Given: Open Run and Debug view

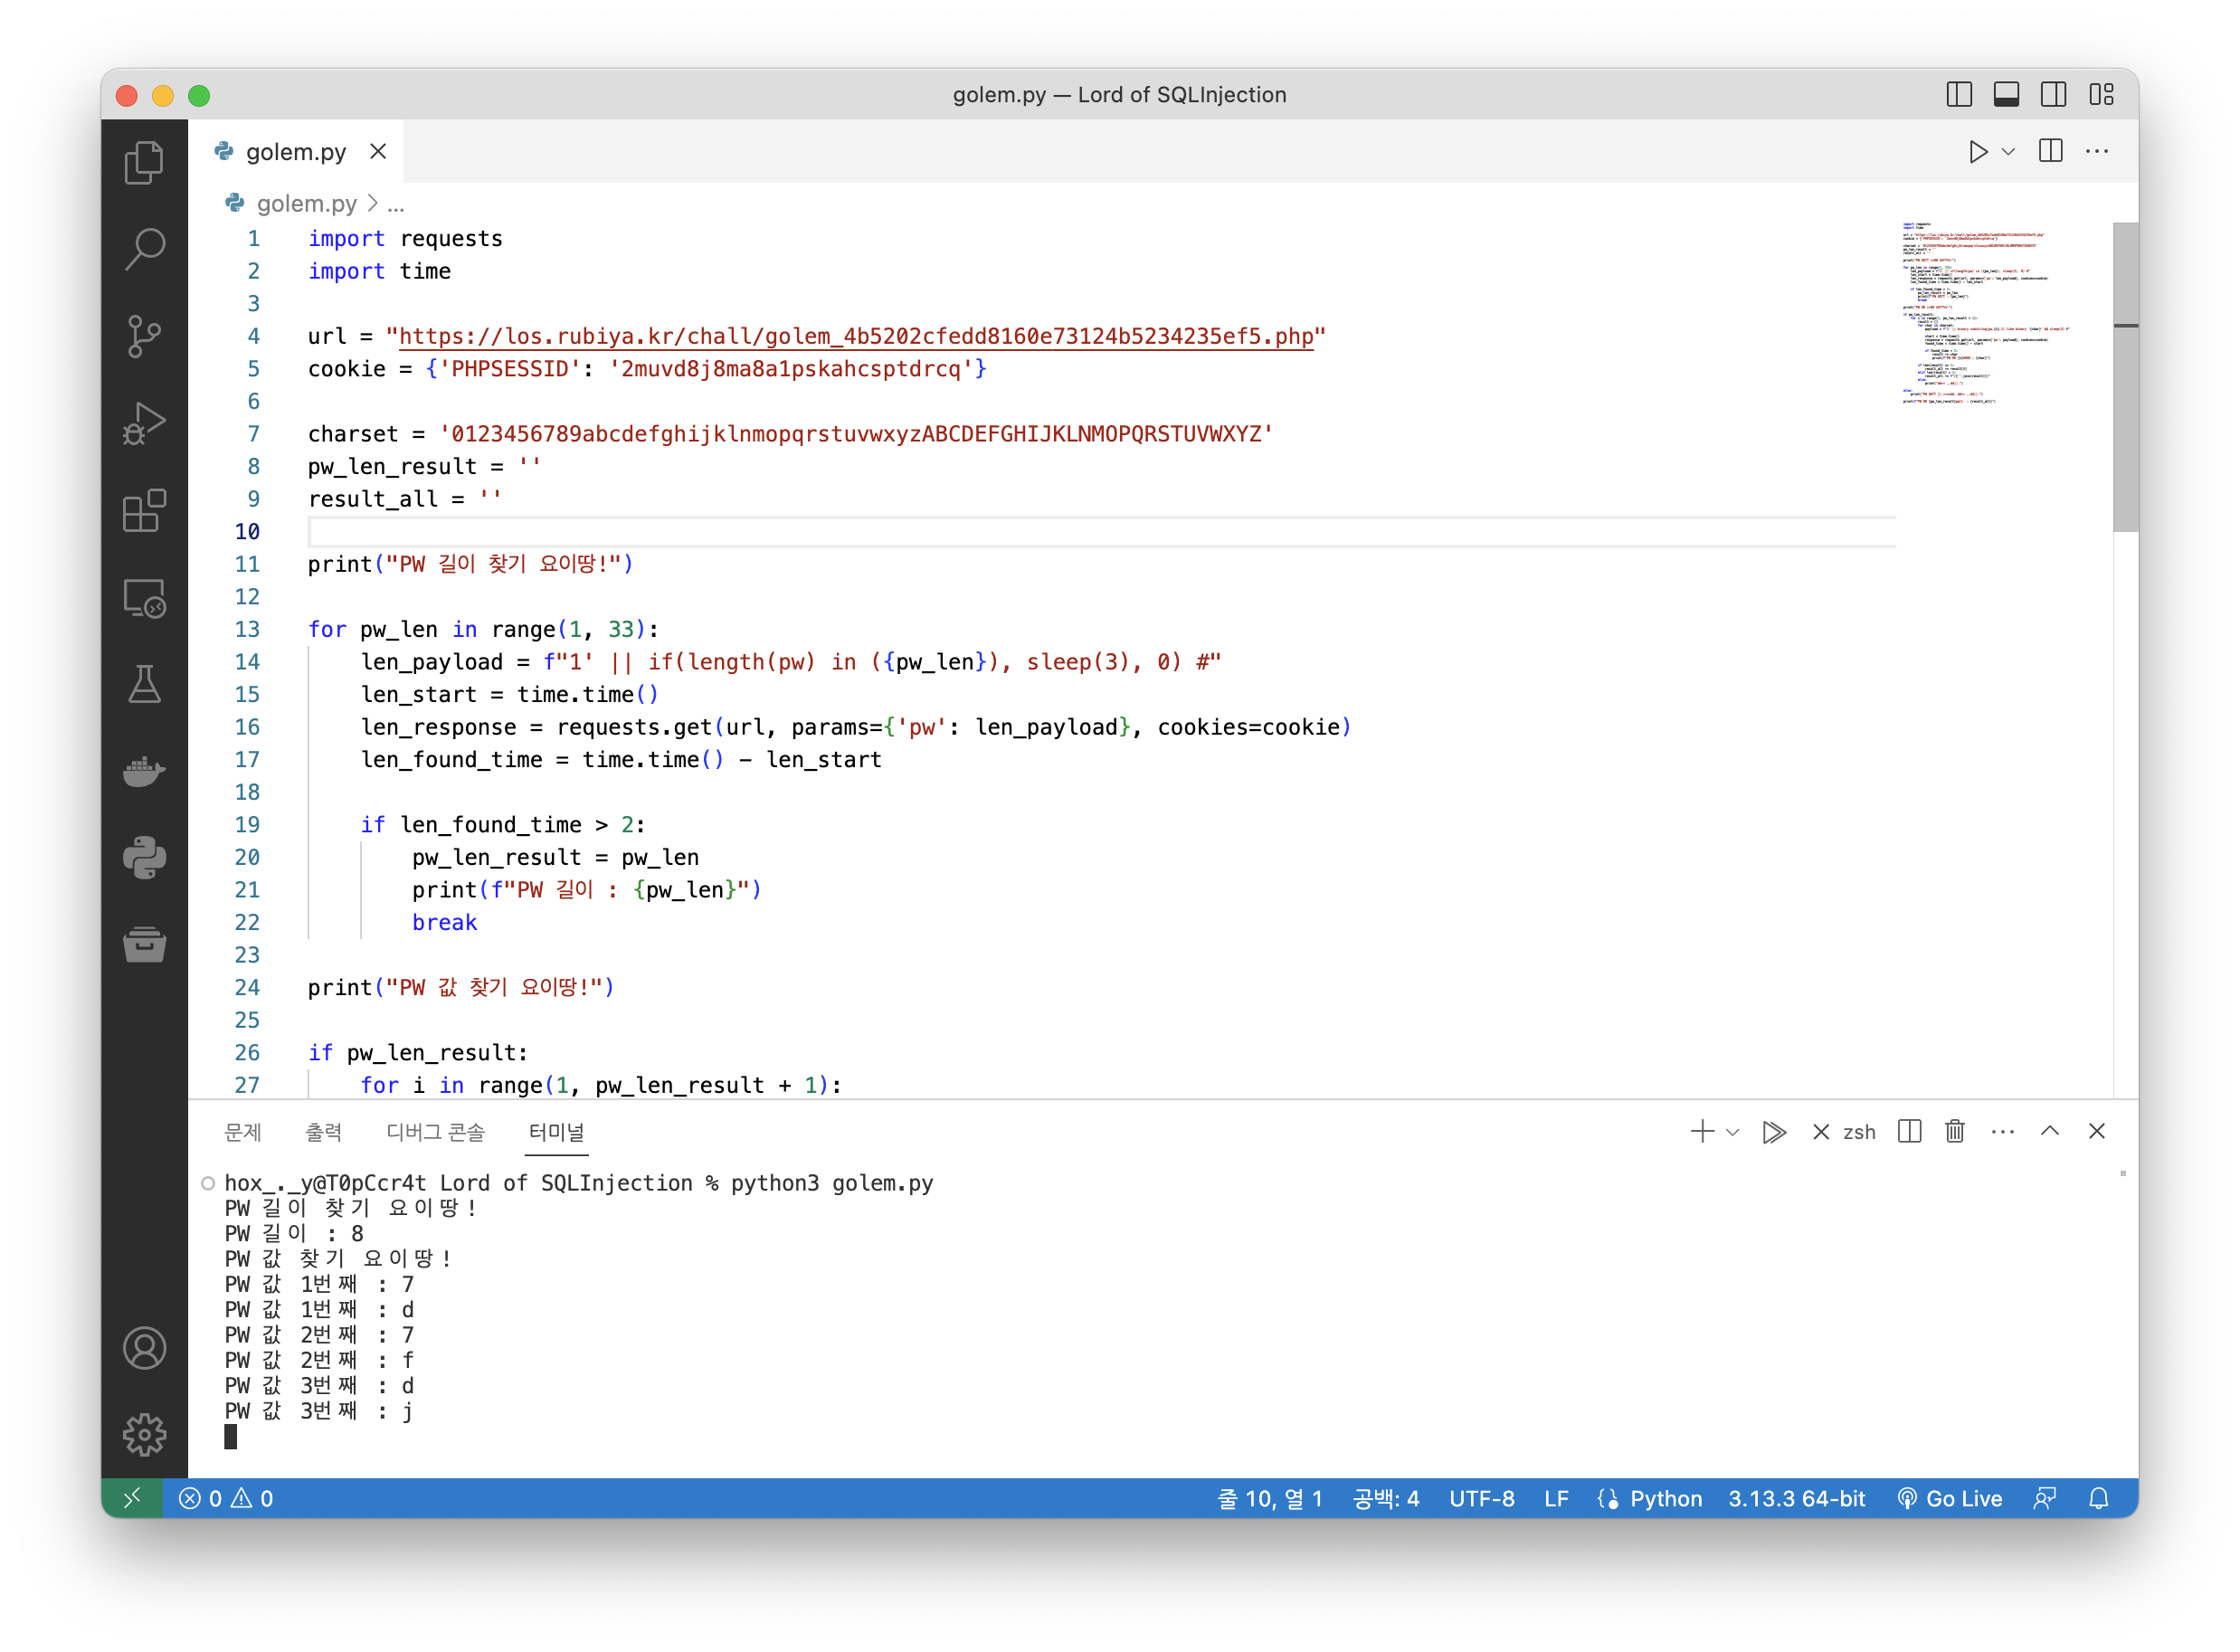Looking at the screenshot, I should pyautogui.click(x=144, y=423).
